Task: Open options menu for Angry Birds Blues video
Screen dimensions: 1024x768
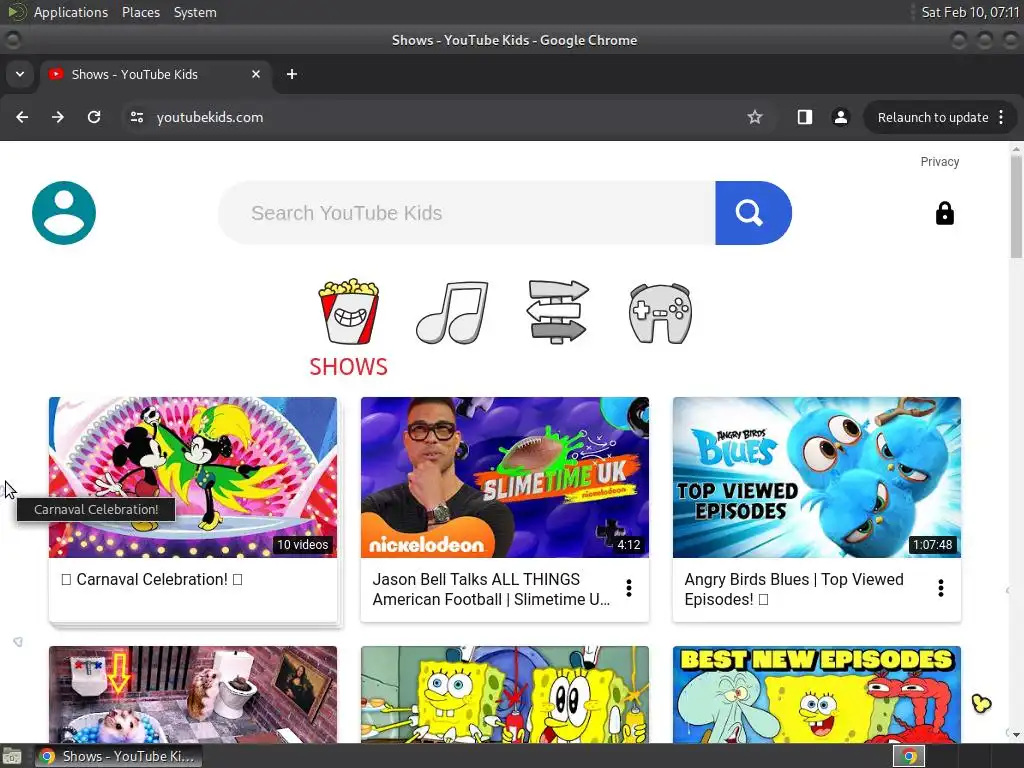Action: 940,588
